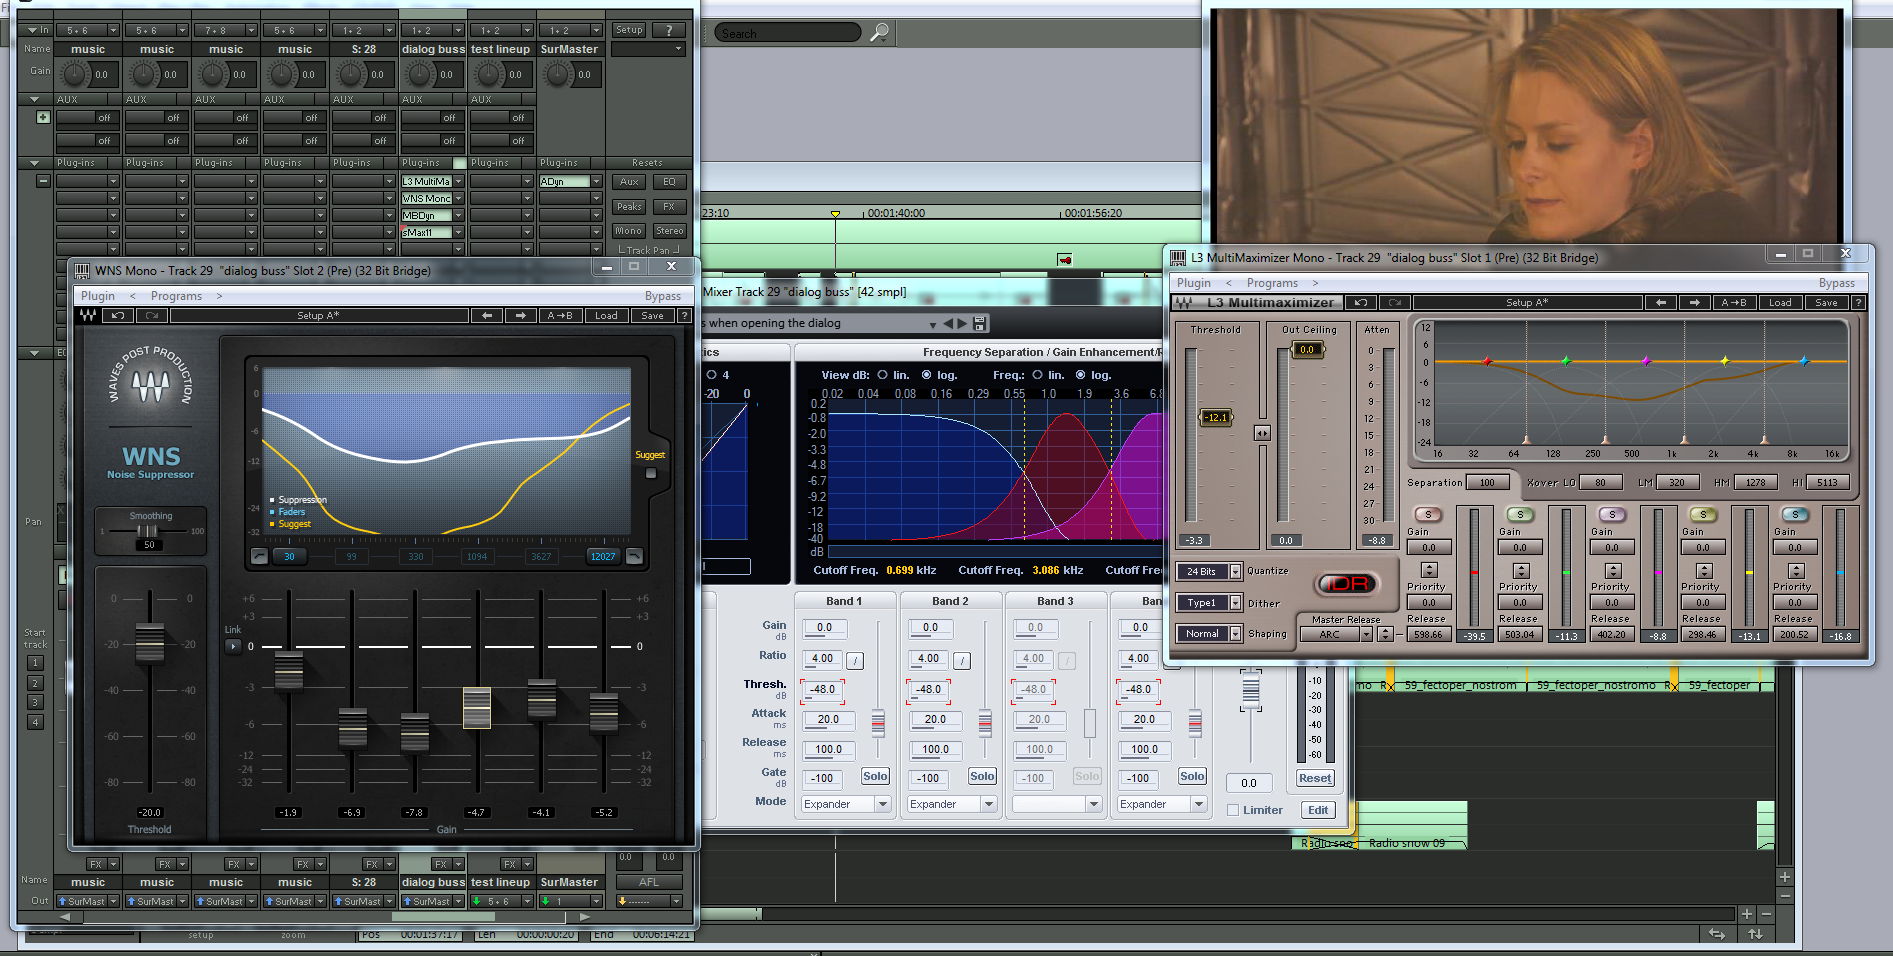Select the lin. radio for View dB
Viewport: 1893px width, 956px height.
(x=882, y=375)
